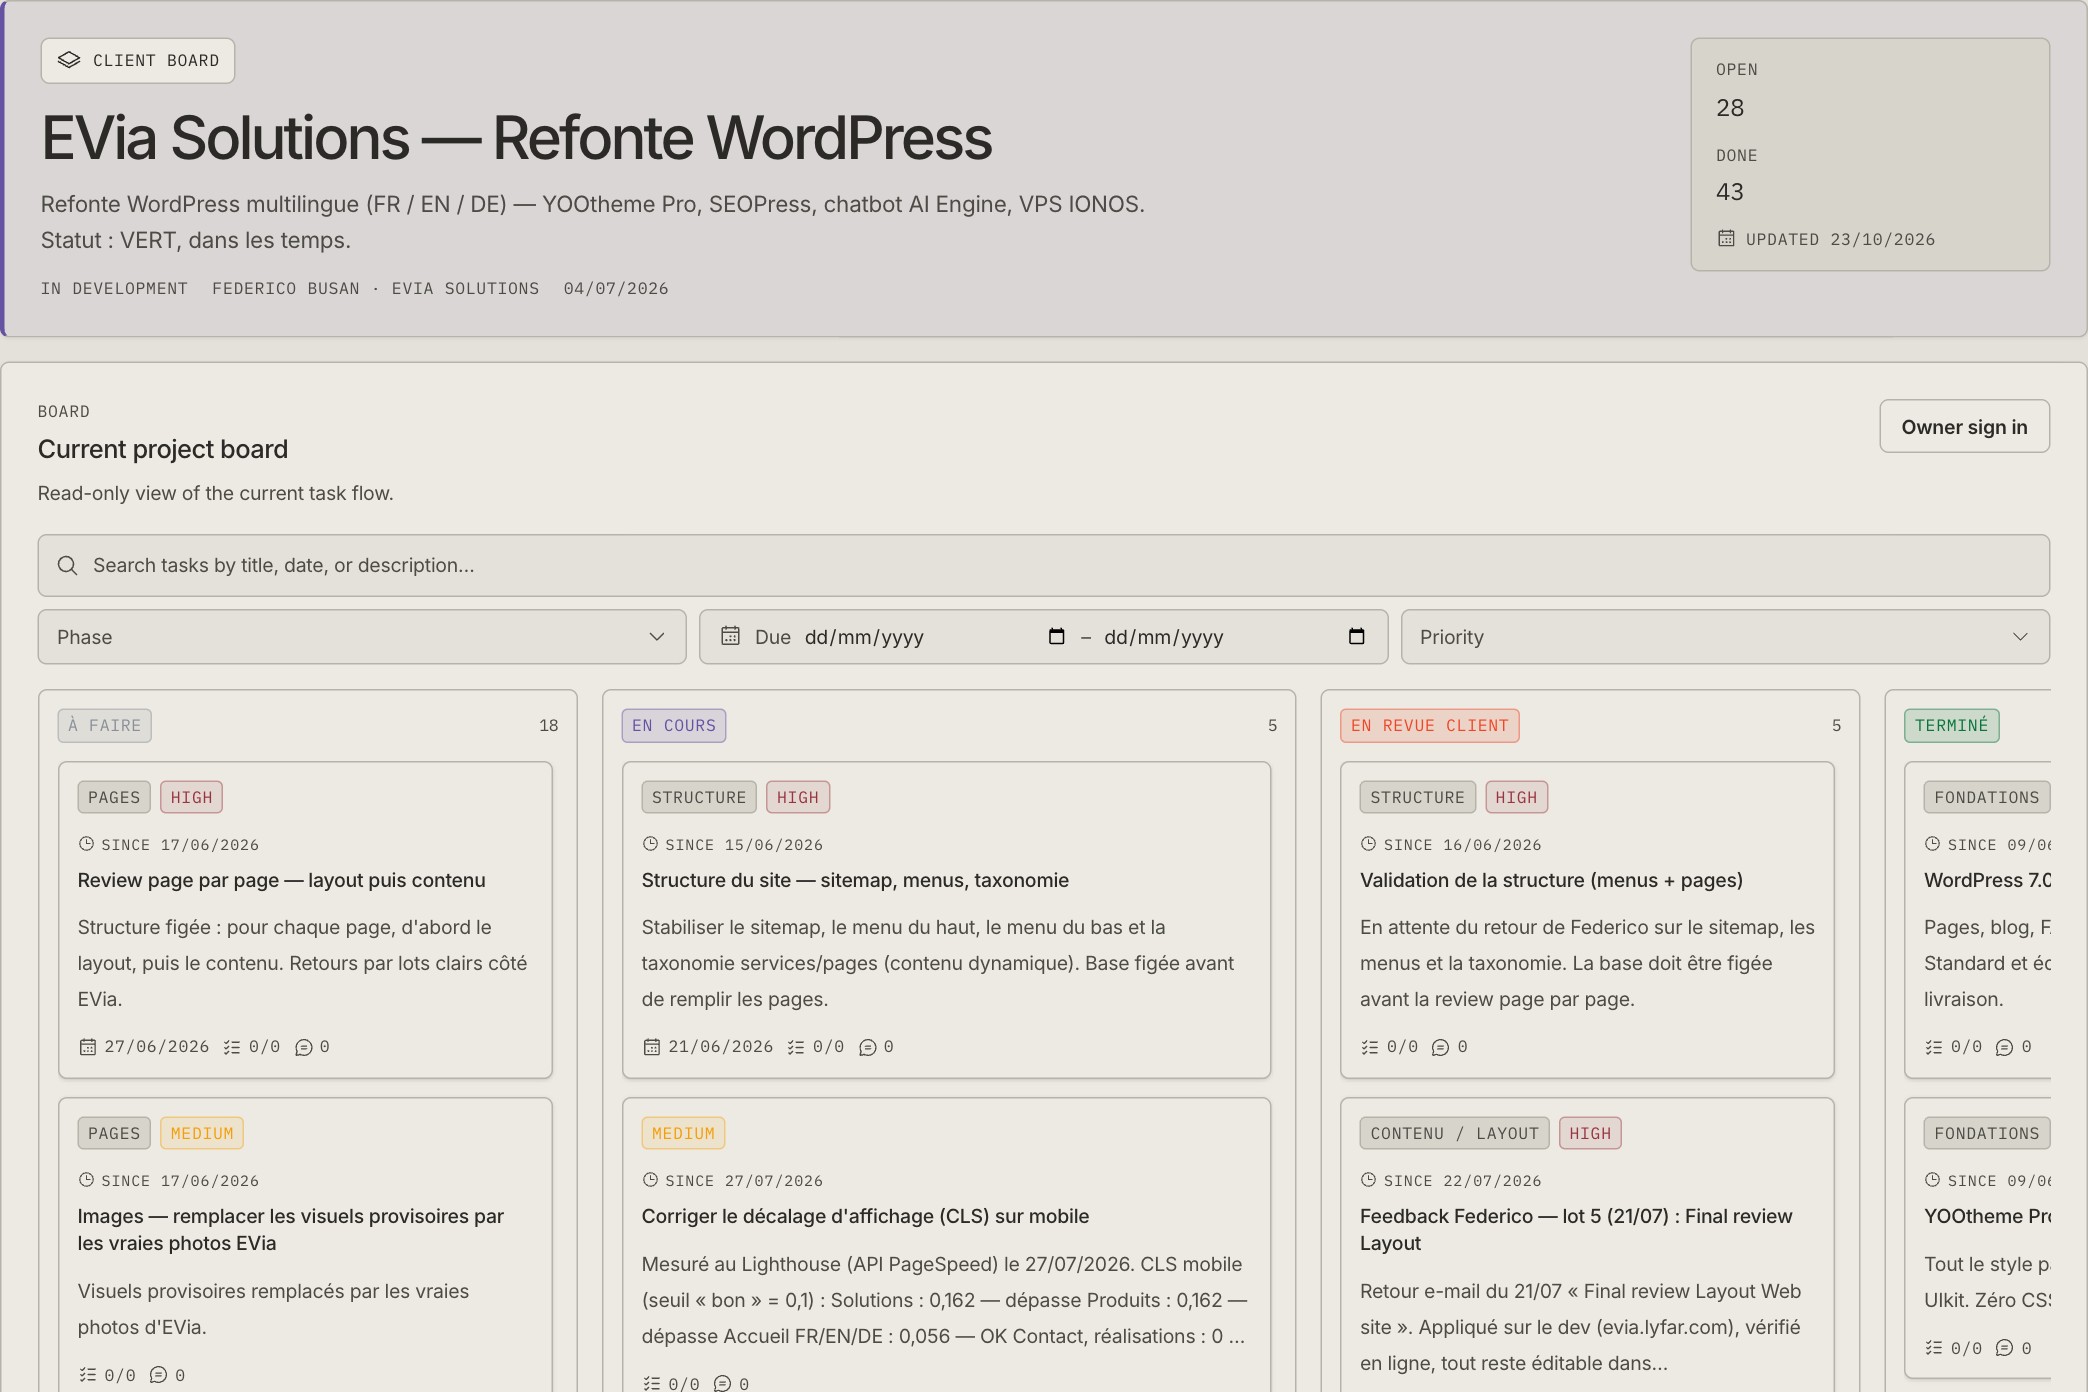This screenshot has width=2088, height=1392.
Task: Click the checklist icon on the Images remplacer les visuels card
Action: (x=88, y=1375)
